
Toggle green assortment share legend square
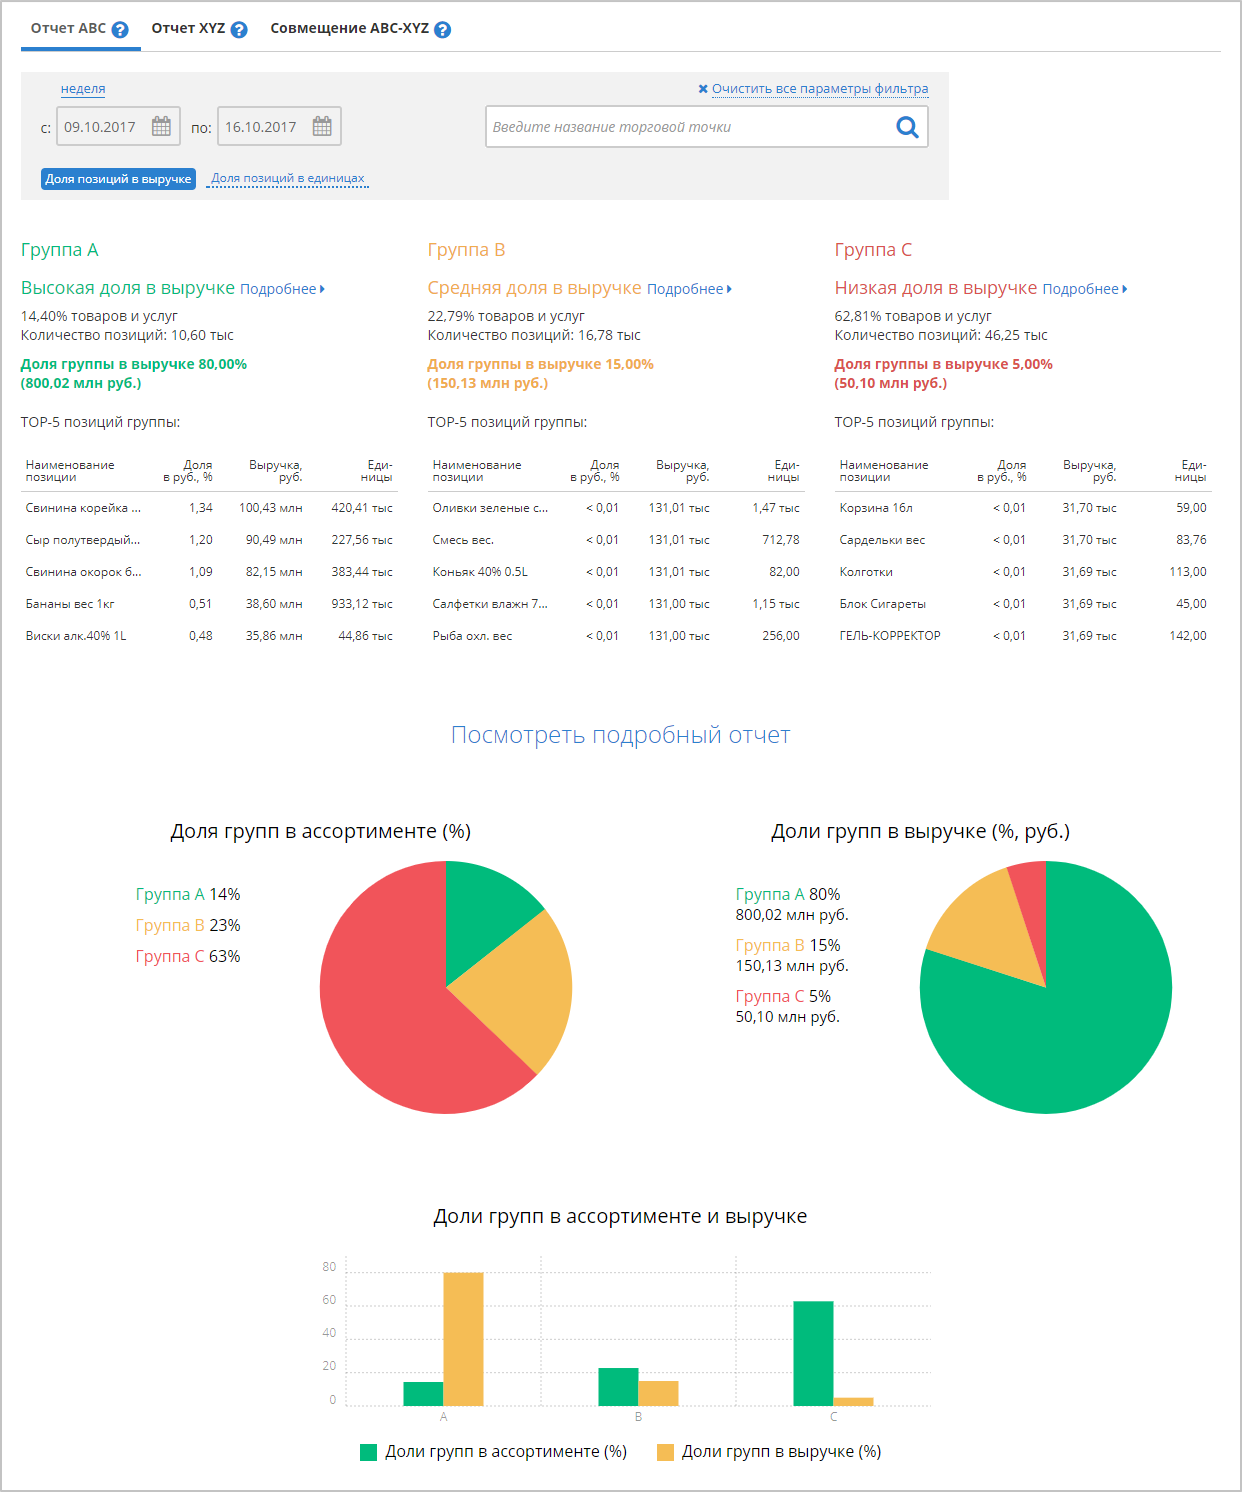(368, 1452)
